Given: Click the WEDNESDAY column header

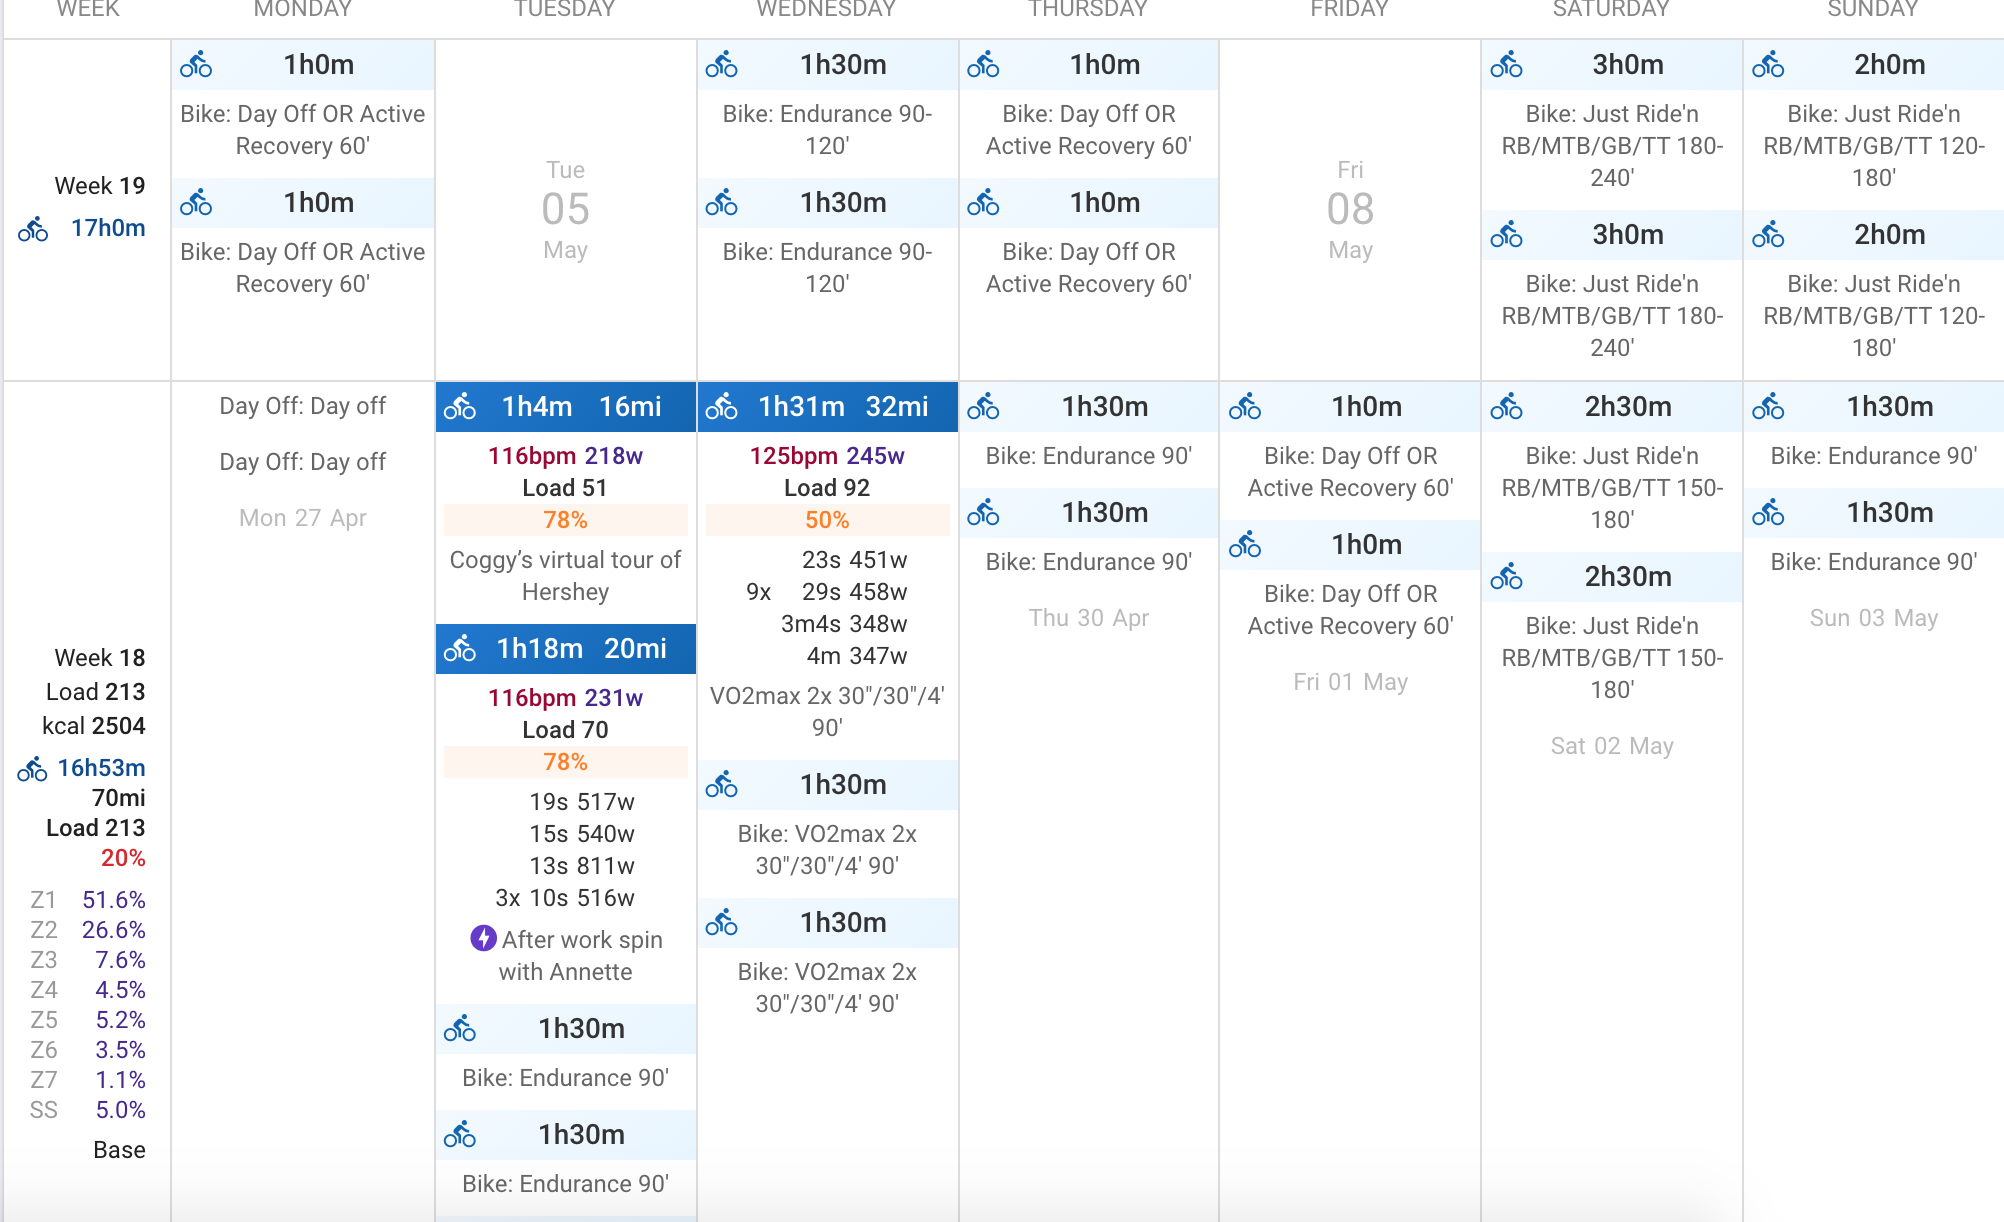Looking at the screenshot, I should [x=827, y=10].
